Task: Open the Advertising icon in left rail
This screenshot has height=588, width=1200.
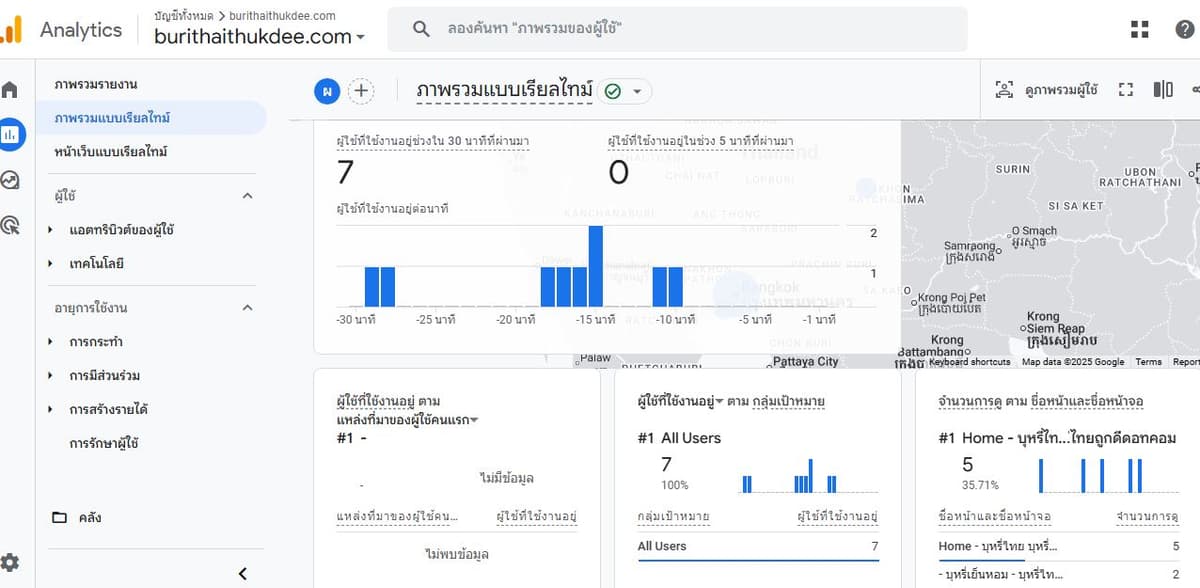Action: click(10, 225)
